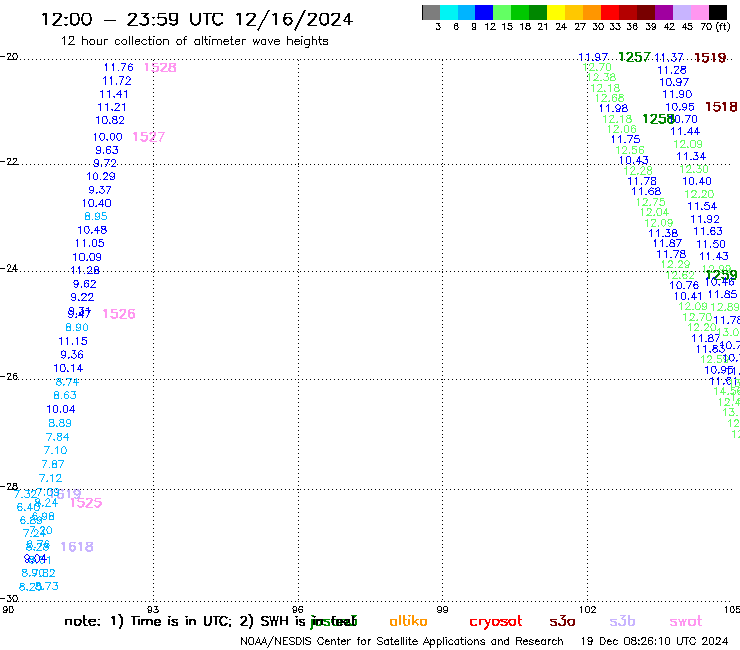Click the wave height value 11.98
The image size is (740, 650).
click(614, 109)
